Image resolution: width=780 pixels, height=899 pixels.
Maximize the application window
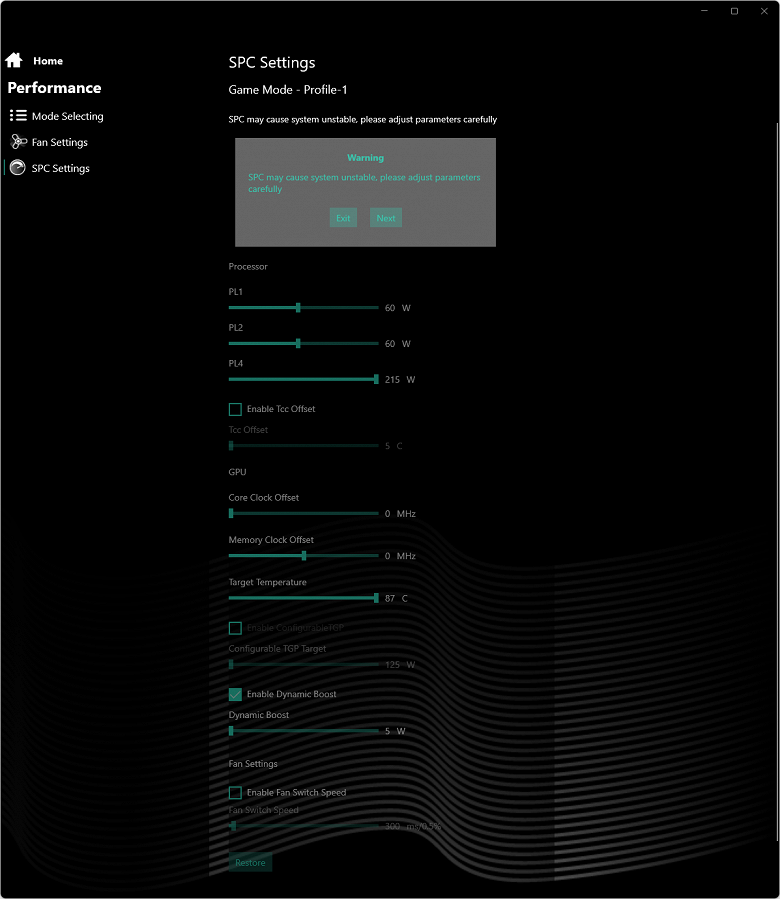734,11
